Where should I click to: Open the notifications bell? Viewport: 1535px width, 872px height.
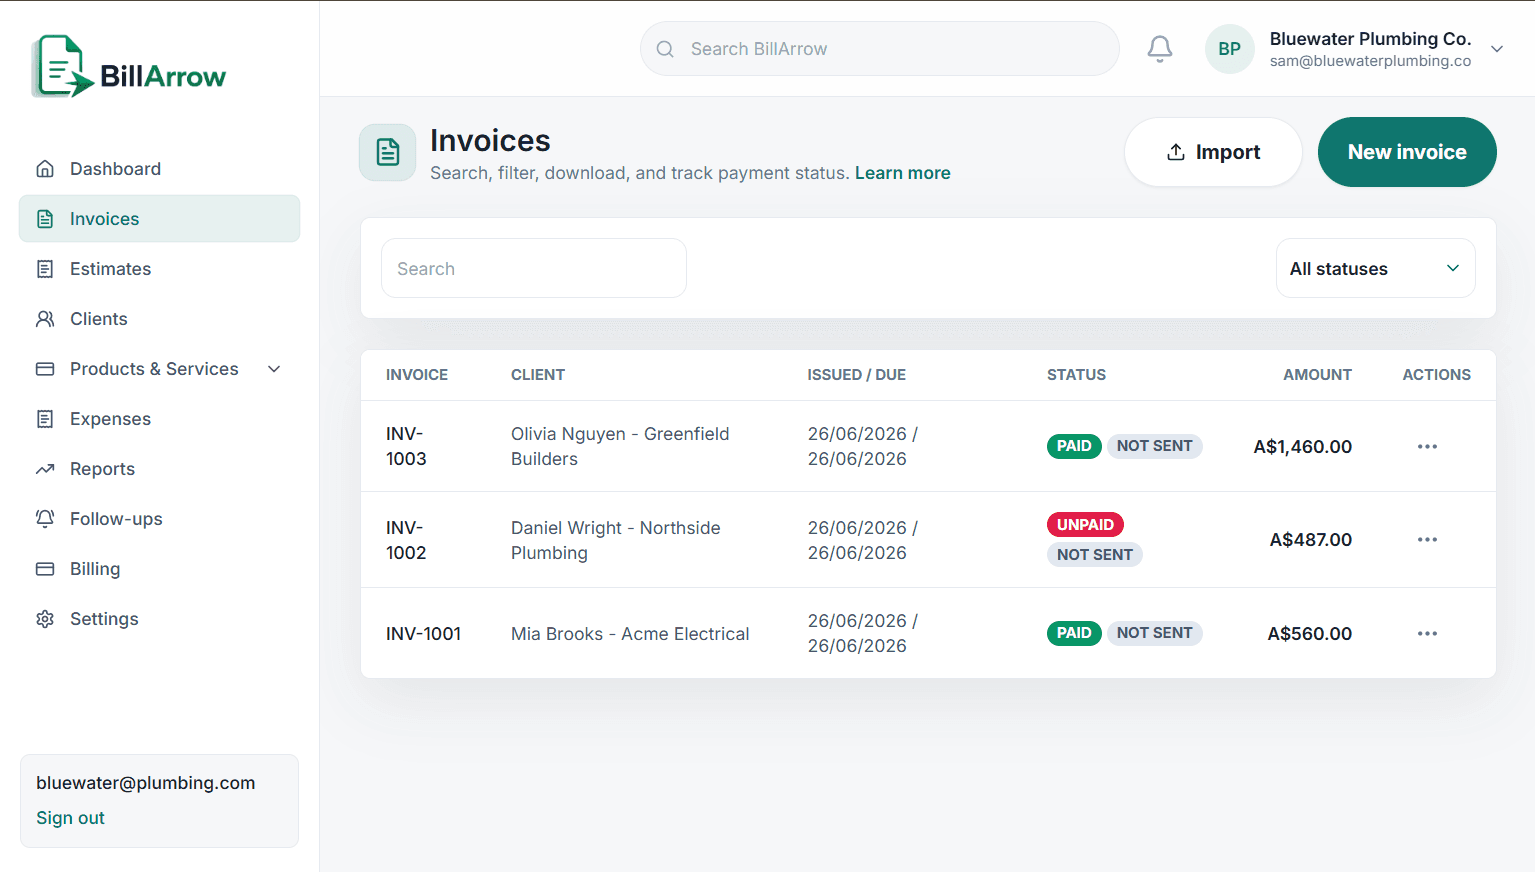1159,49
